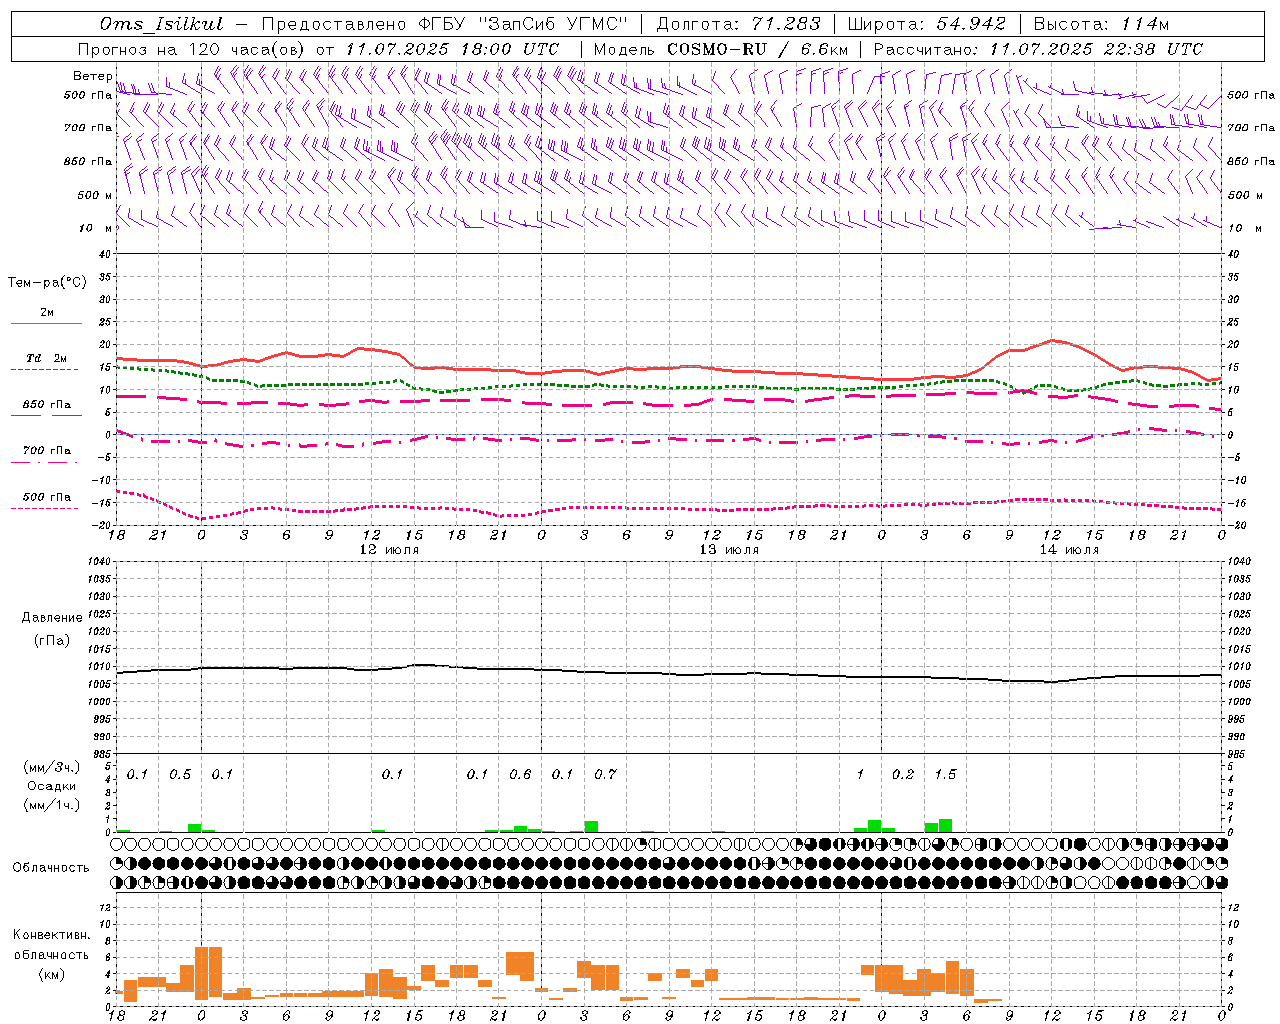The width and height of the screenshot is (1280, 1024).
Task: Click the '13 июля' date label
Action: tap(729, 550)
